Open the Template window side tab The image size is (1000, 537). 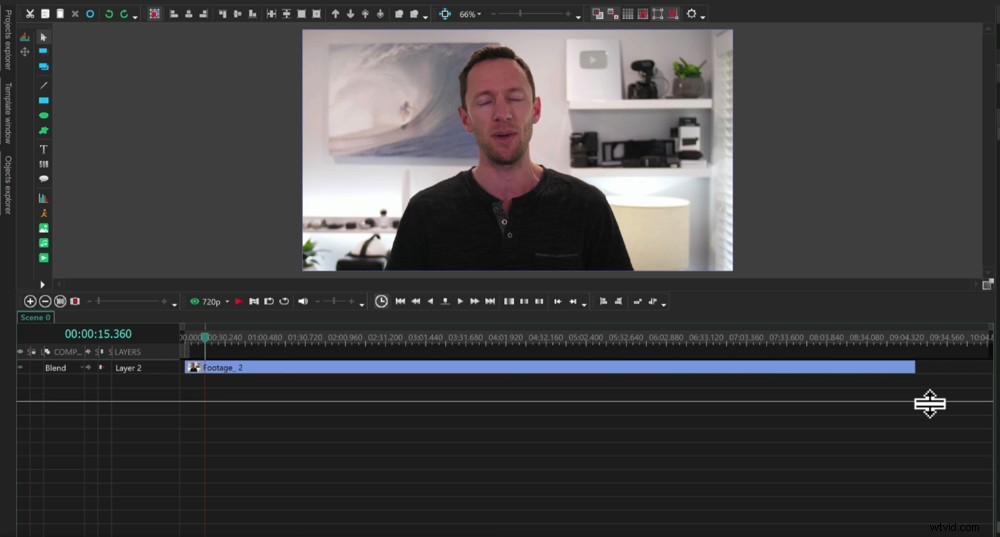pyautogui.click(x=8, y=113)
